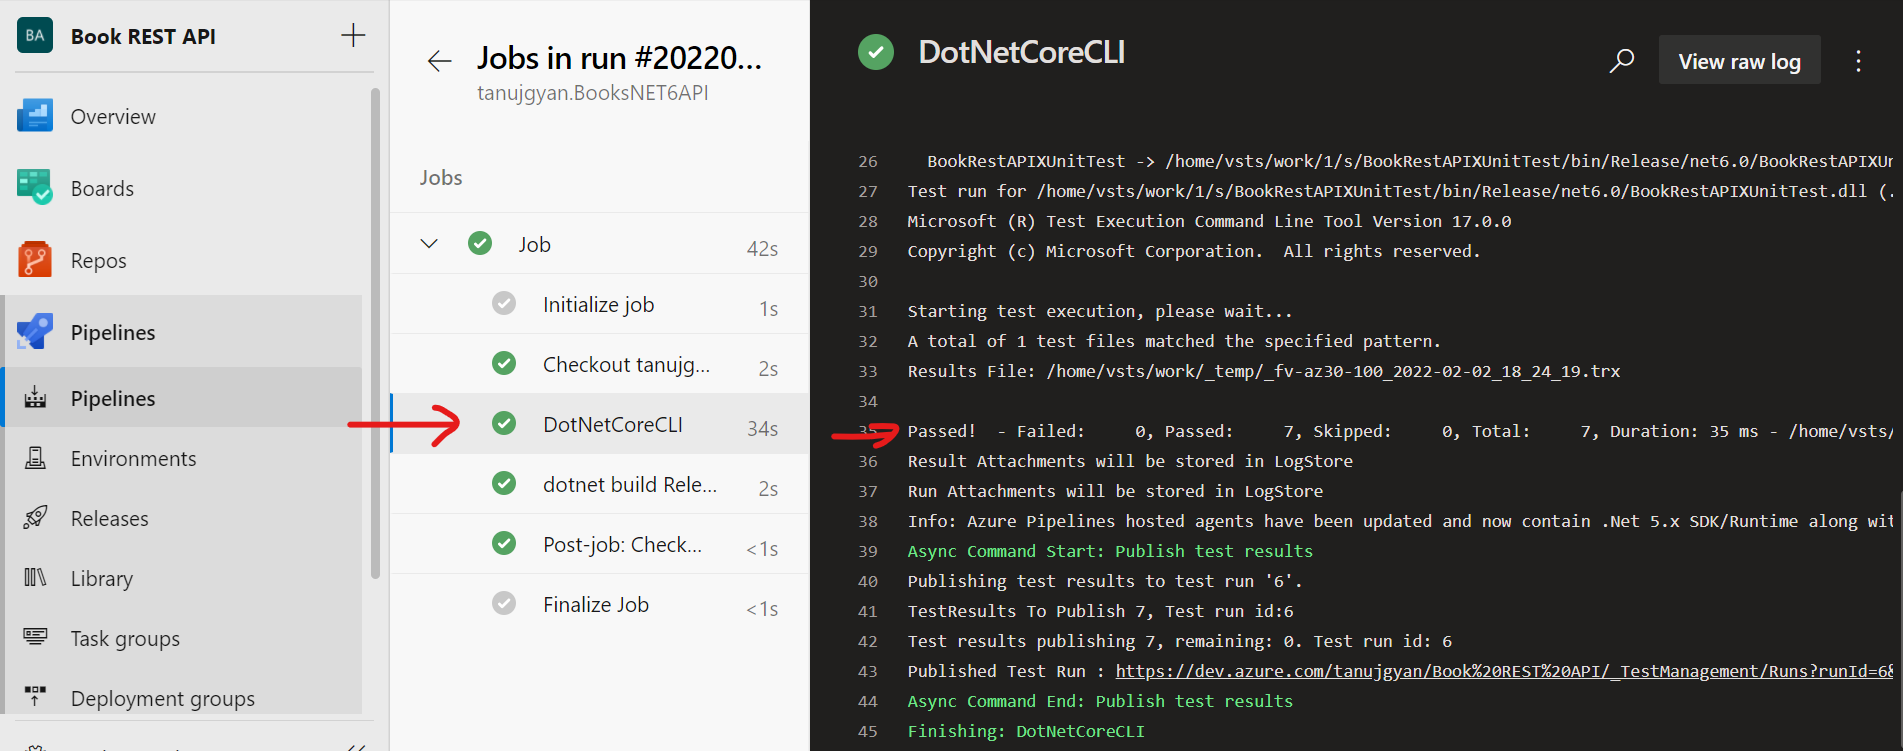Screen dimensions: 1903x751
Task: Collapse the Job steps chevron
Action: click(429, 243)
